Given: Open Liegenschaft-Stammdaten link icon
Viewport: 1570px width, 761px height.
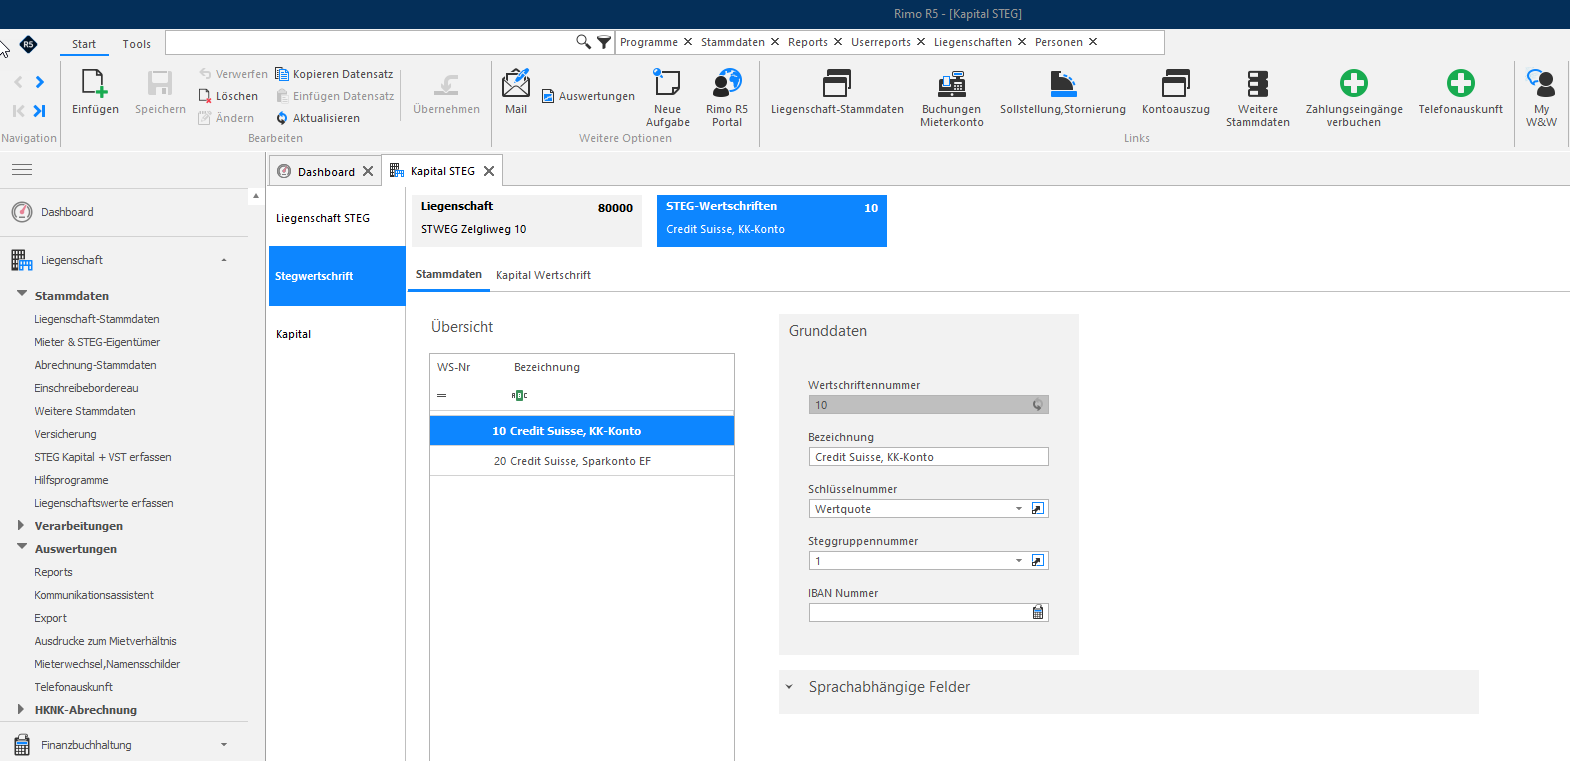Looking at the screenshot, I should (837, 83).
